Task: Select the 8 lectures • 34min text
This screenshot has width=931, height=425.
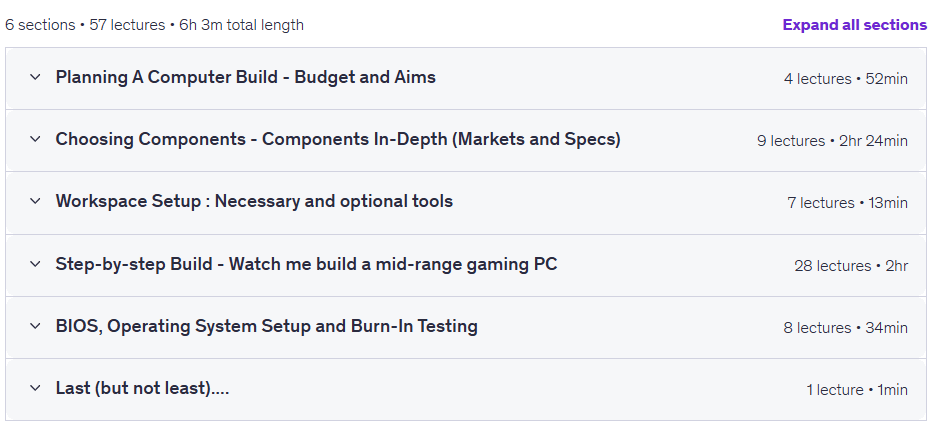Action: click(846, 328)
